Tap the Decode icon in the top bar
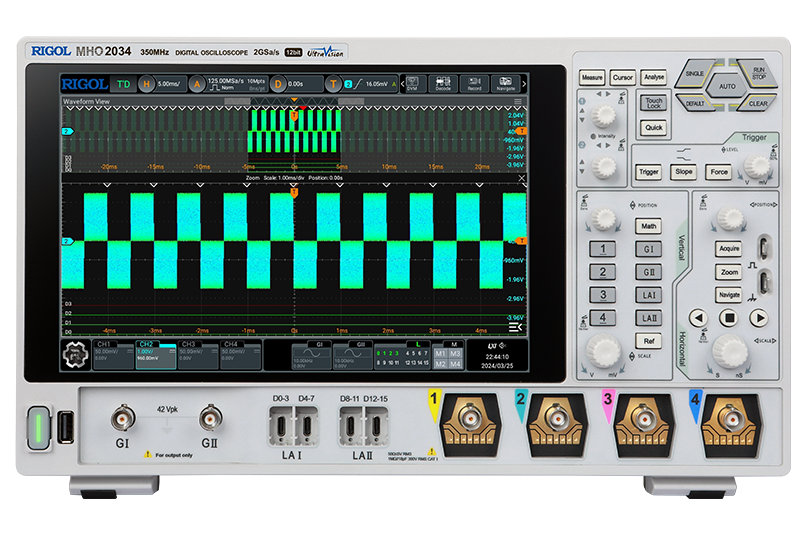 443,84
